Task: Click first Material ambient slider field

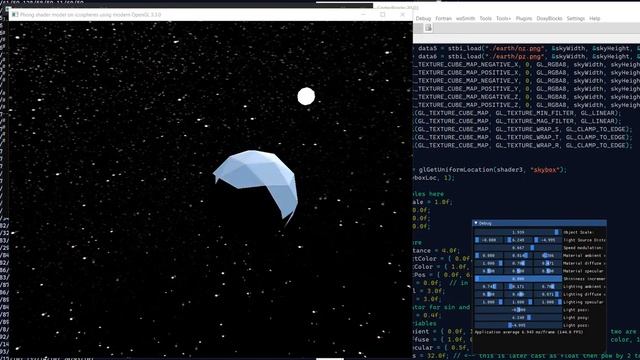Action: (489, 256)
